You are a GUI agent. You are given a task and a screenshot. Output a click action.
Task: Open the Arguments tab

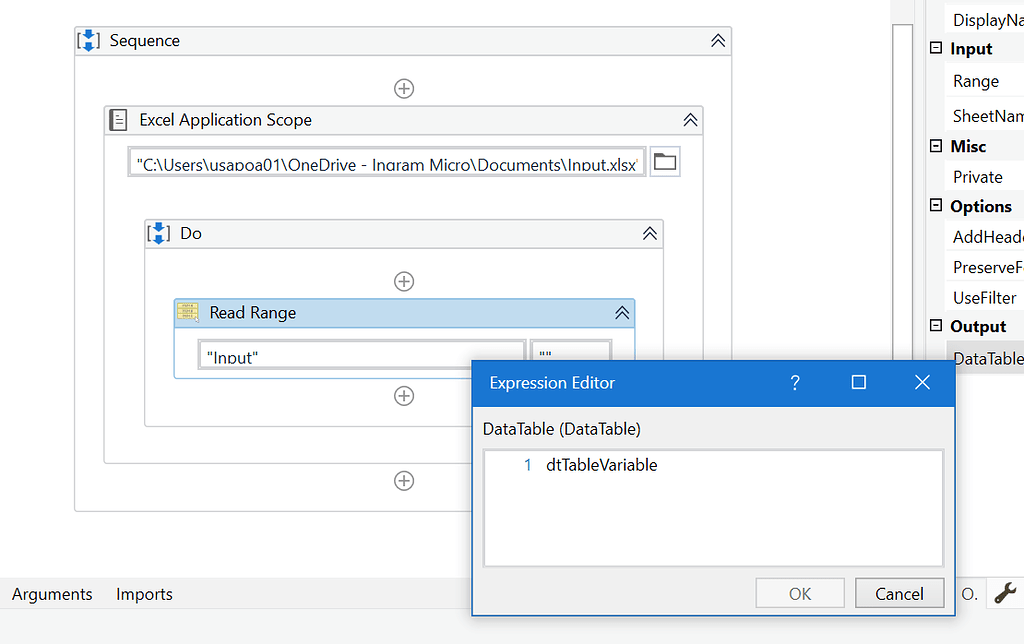[x=52, y=594]
